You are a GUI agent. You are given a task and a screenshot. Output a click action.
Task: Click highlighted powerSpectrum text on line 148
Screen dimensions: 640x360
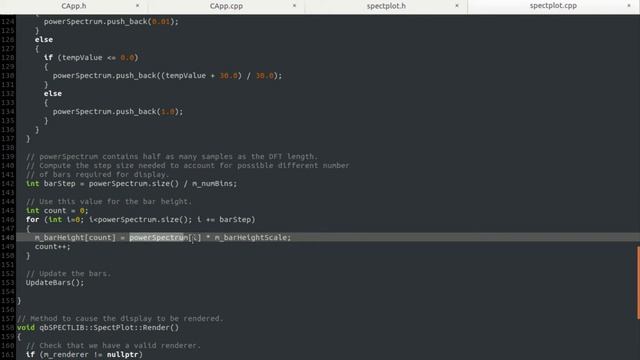[157, 238]
